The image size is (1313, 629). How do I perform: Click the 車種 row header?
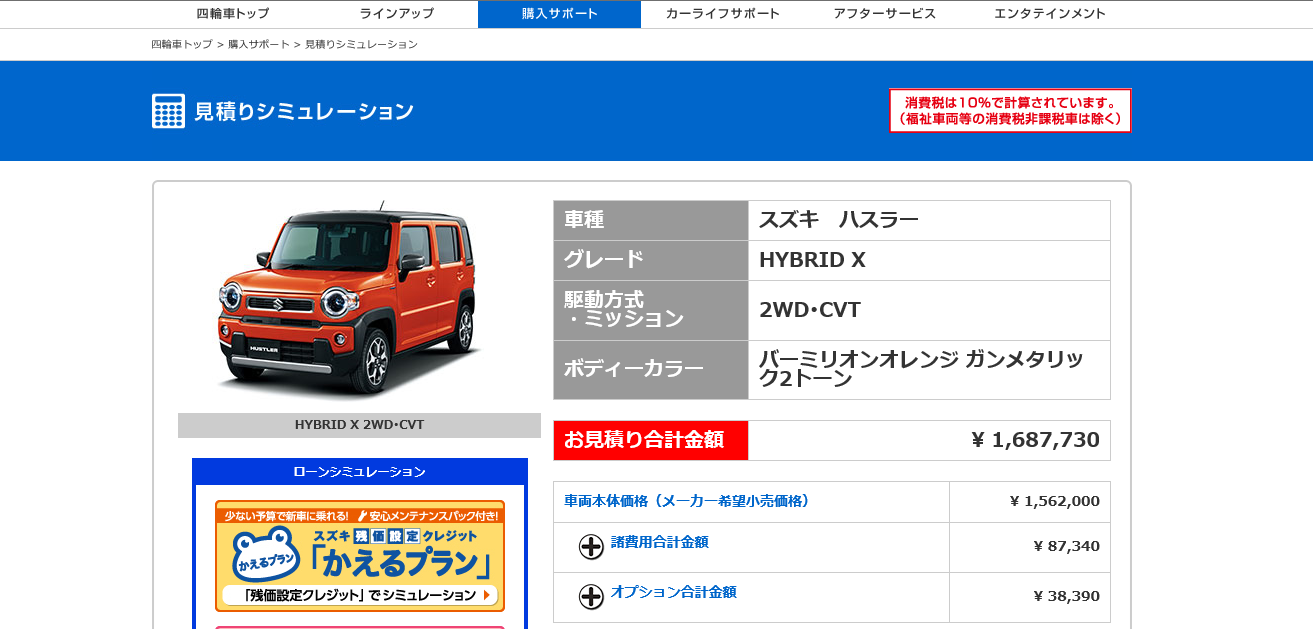(651, 220)
